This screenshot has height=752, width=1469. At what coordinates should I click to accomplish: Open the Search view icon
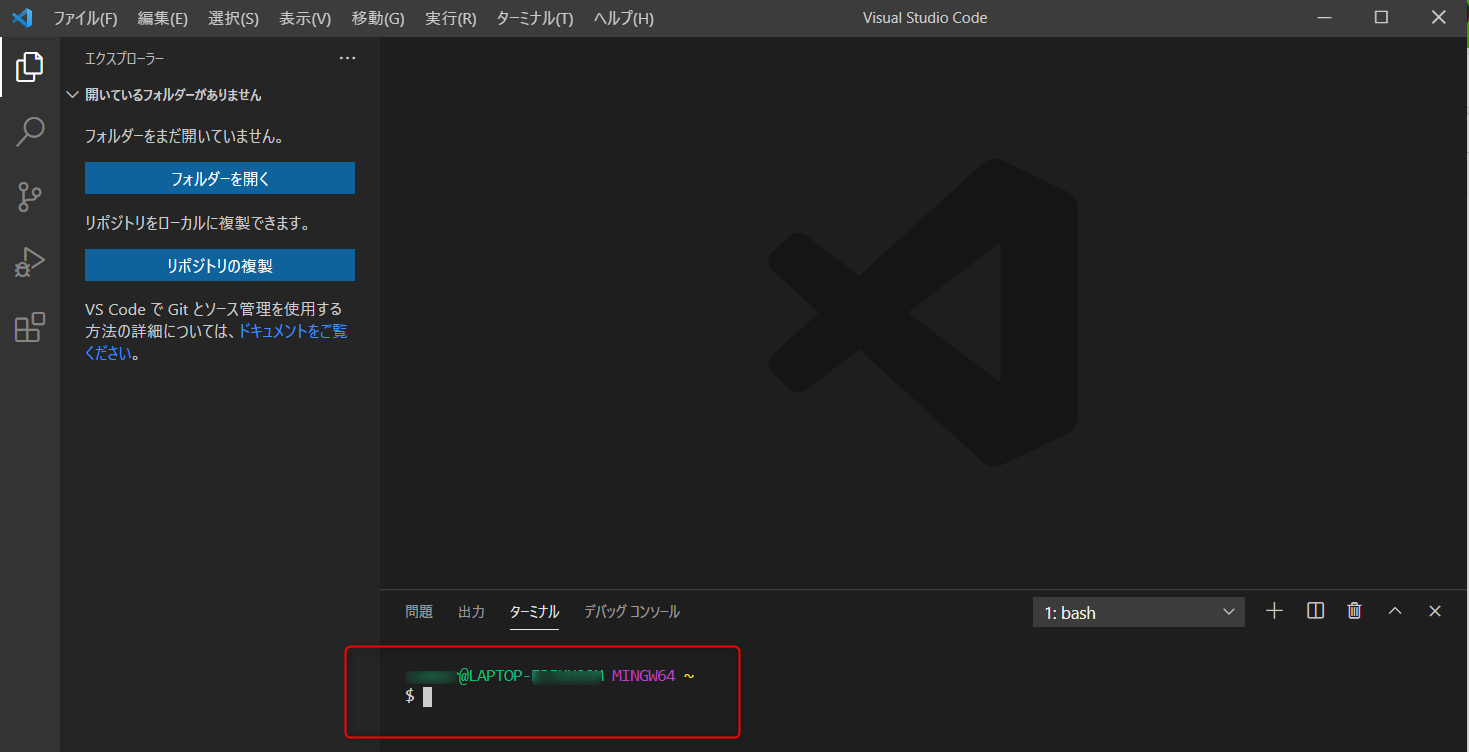(30, 132)
